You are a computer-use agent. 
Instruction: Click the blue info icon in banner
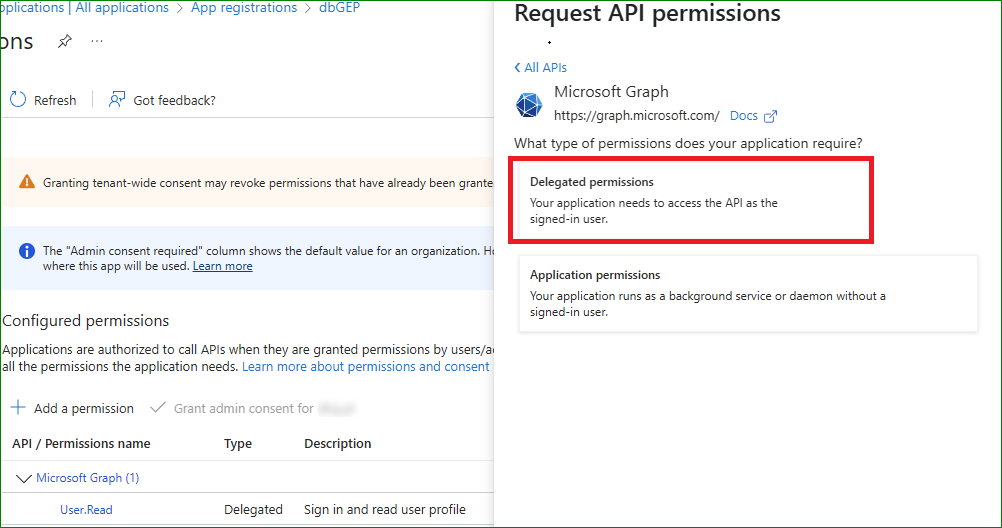click(27, 250)
